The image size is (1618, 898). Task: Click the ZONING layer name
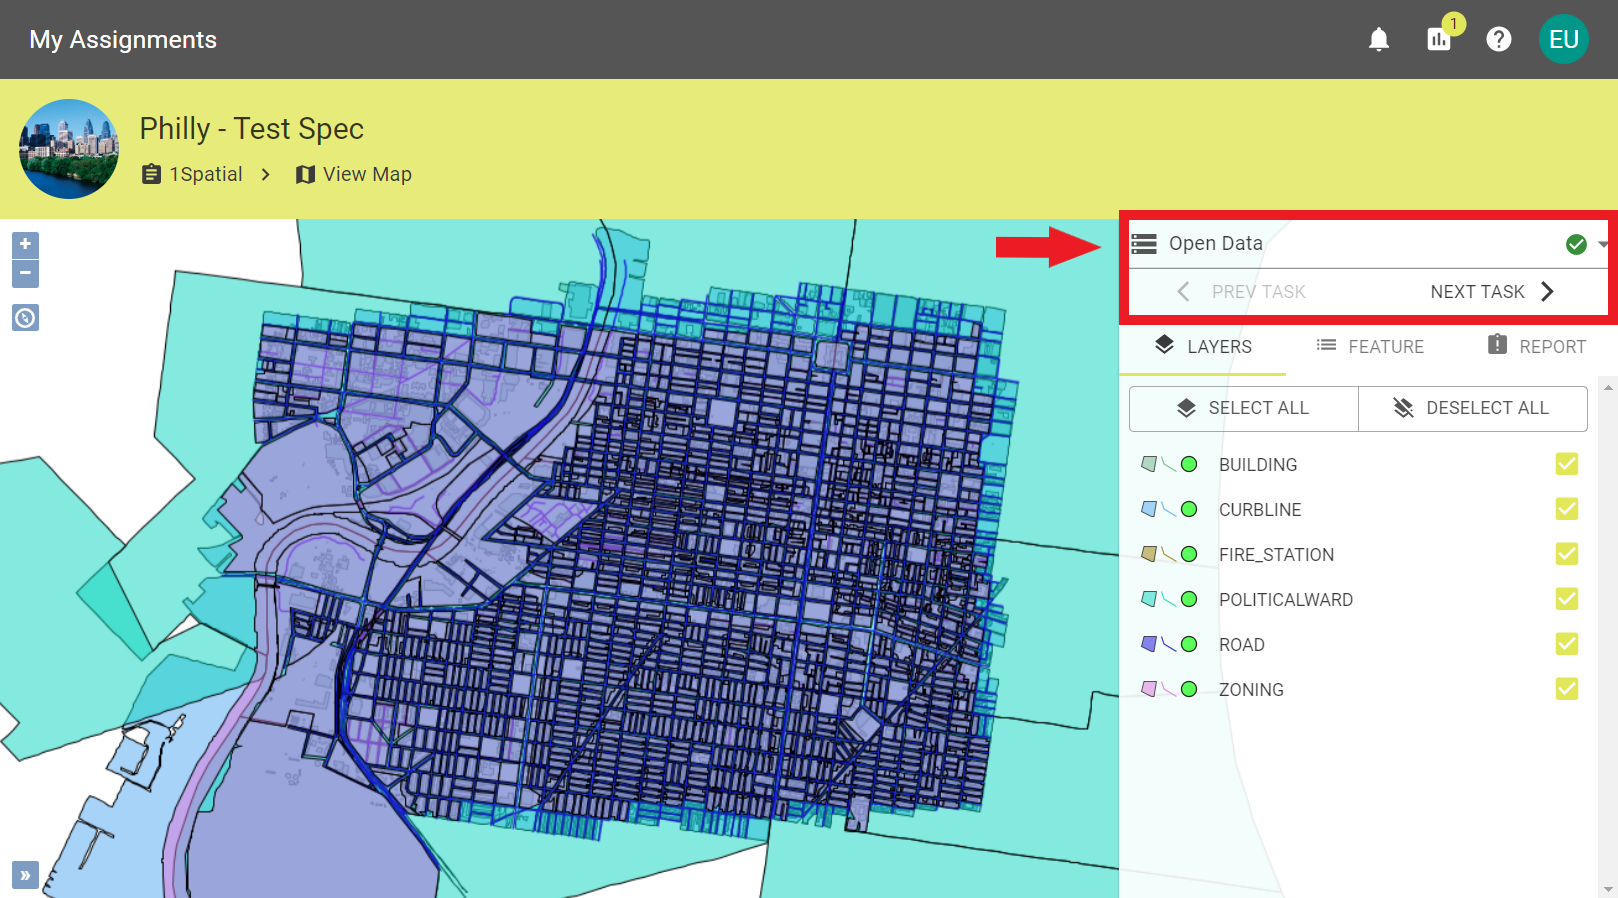pos(1251,690)
